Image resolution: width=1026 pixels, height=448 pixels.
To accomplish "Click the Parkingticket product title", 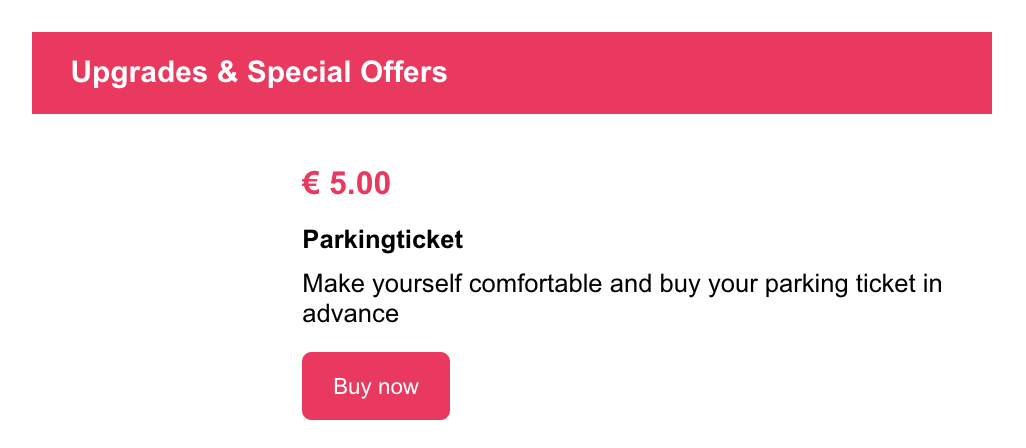I will click(382, 240).
